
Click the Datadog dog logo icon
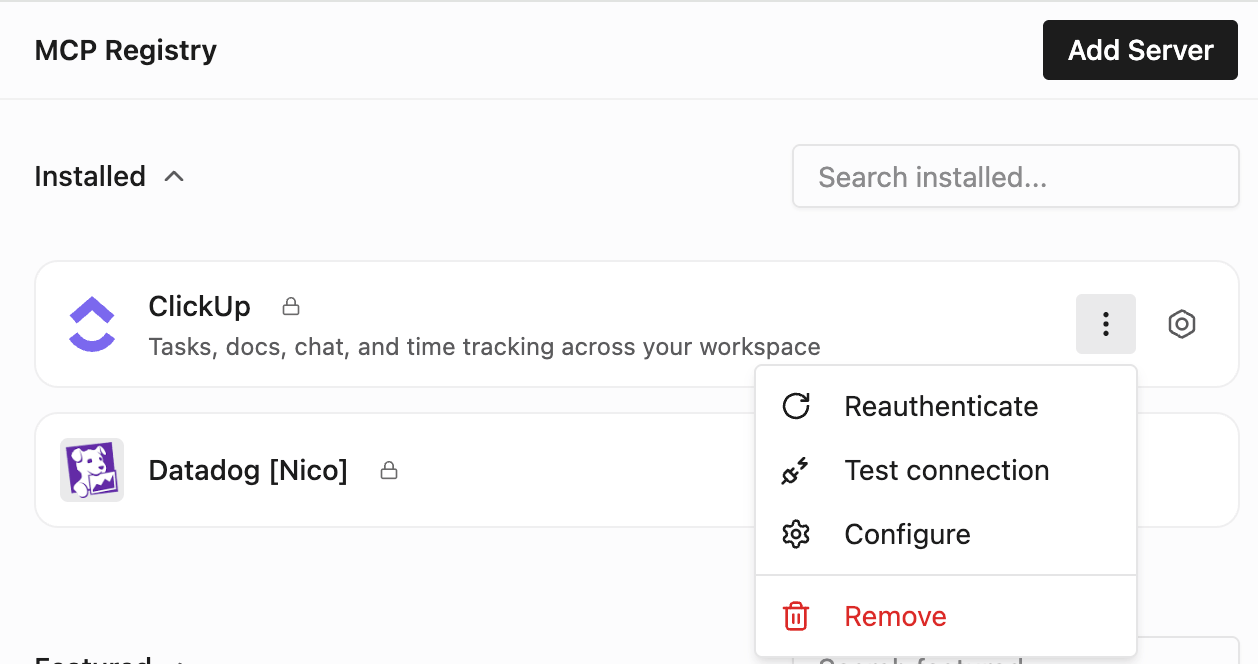92,470
